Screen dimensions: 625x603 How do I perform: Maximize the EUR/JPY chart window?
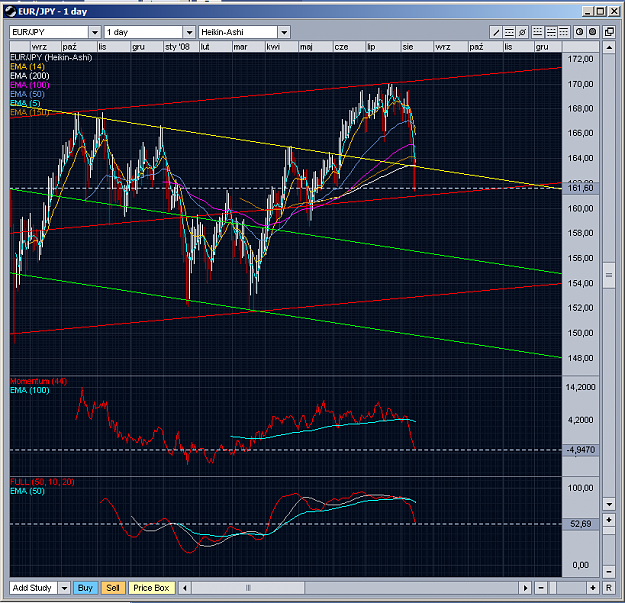pyautogui.click(x=601, y=12)
